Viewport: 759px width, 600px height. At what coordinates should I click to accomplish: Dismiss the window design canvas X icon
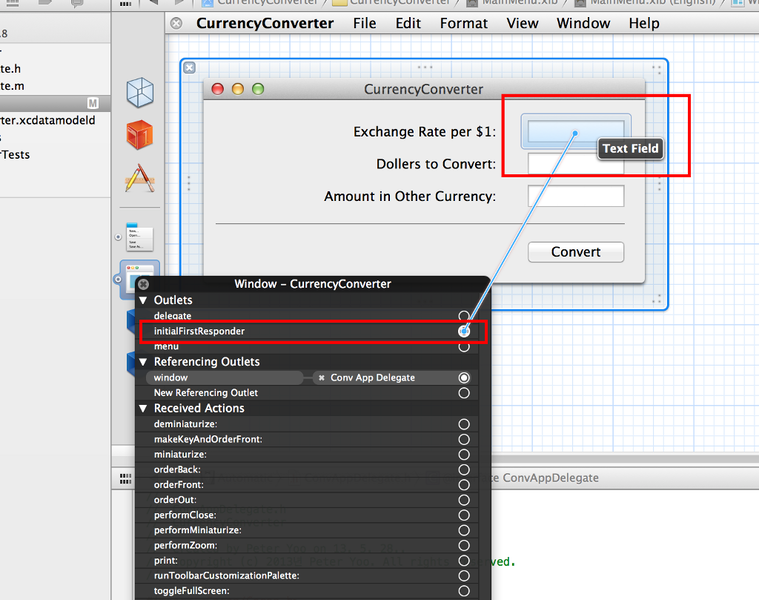191,68
